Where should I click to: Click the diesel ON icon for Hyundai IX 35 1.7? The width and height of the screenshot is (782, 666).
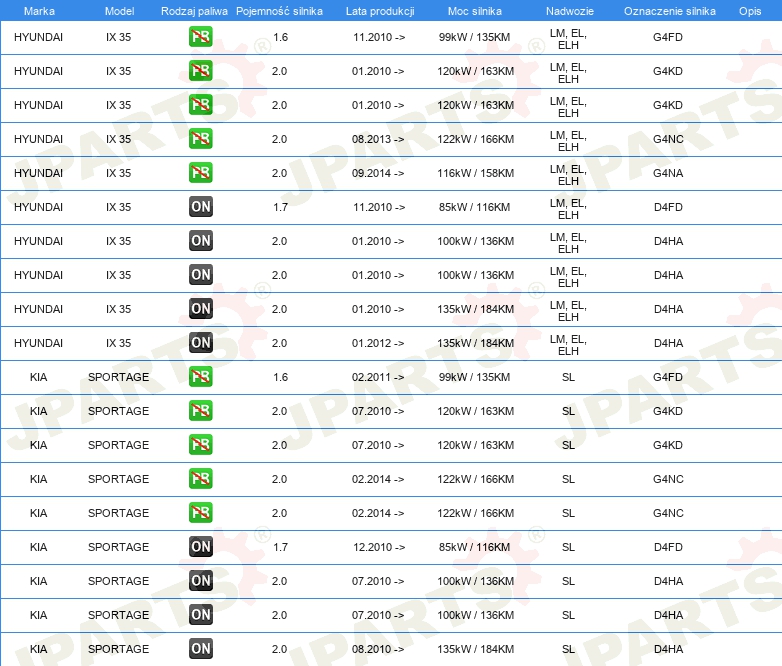click(x=201, y=207)
